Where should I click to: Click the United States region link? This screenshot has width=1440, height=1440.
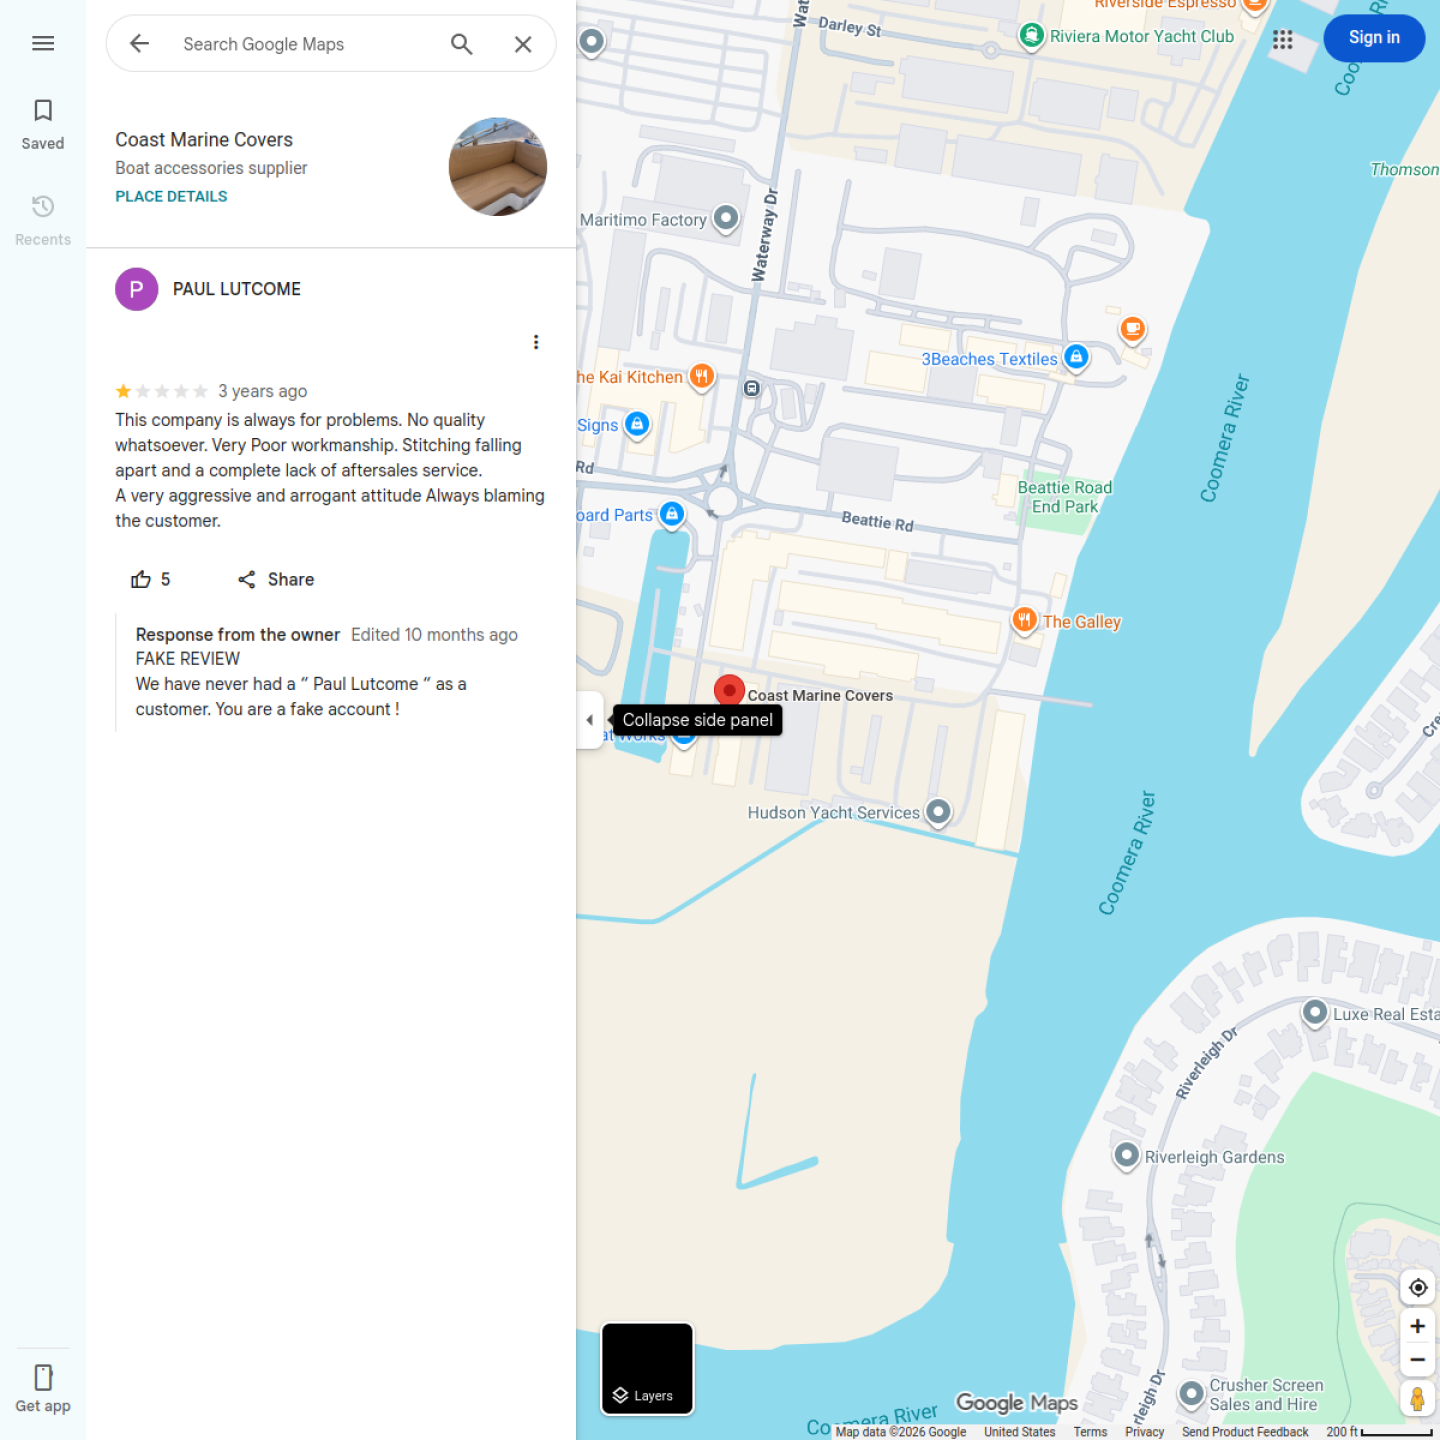click(x=1019, y=1432)
